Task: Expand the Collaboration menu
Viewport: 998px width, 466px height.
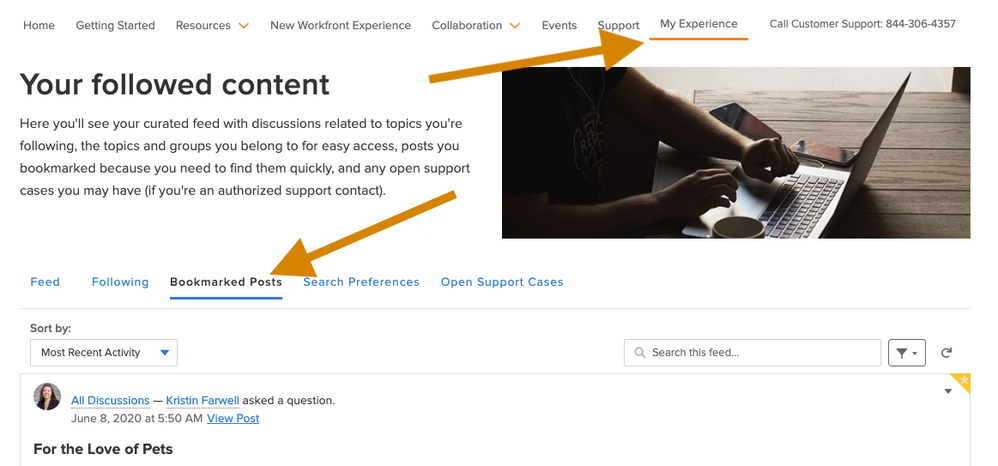Action: [x=475, y=25]
